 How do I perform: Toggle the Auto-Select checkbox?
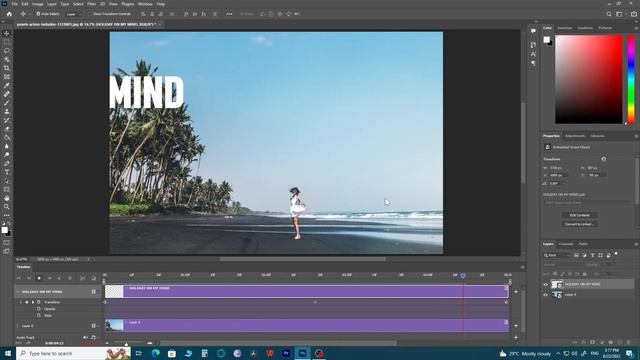click(38, 14)
